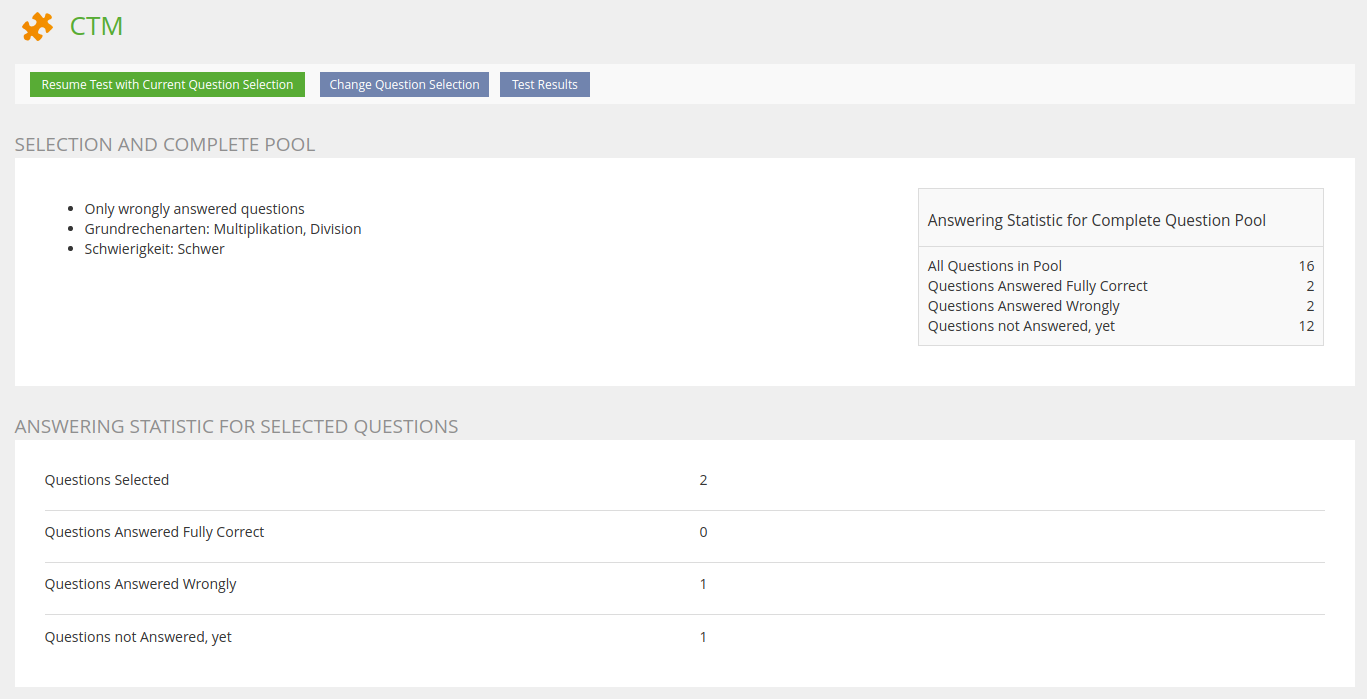Select the 'All Questions in Pool' row
This screenshot has height=699, width=1367.
(994, 266)
